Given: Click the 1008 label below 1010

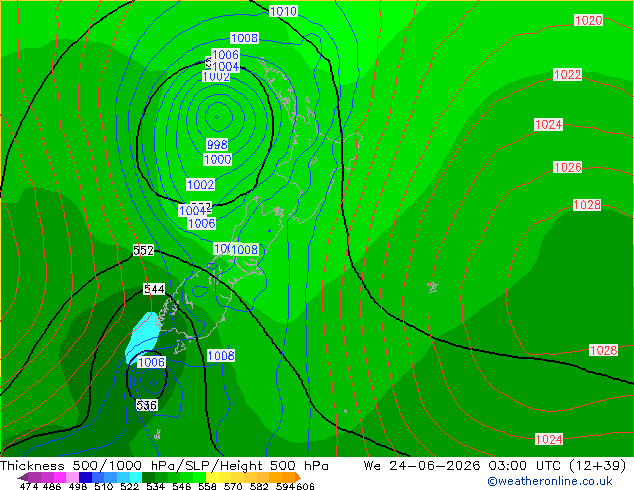Looking at the screenshot, I should point(244,38).
